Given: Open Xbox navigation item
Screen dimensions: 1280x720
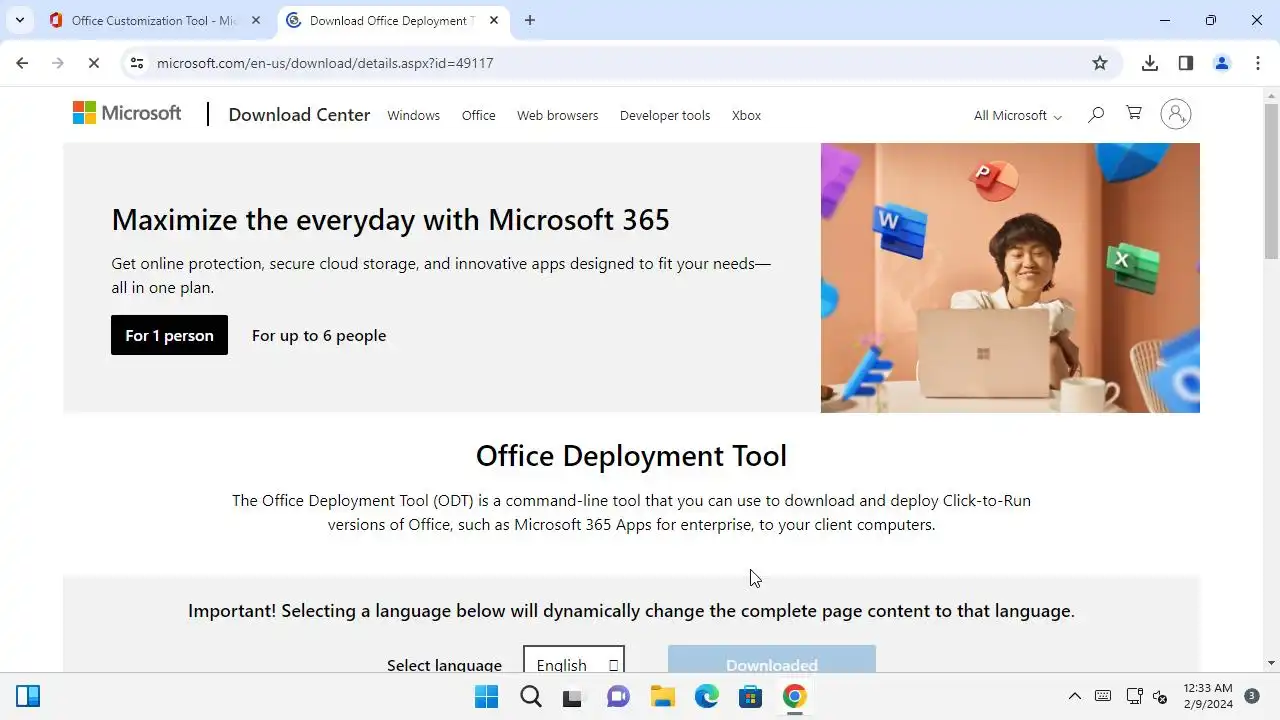Looking at the screenshot, I should point(746,115).
